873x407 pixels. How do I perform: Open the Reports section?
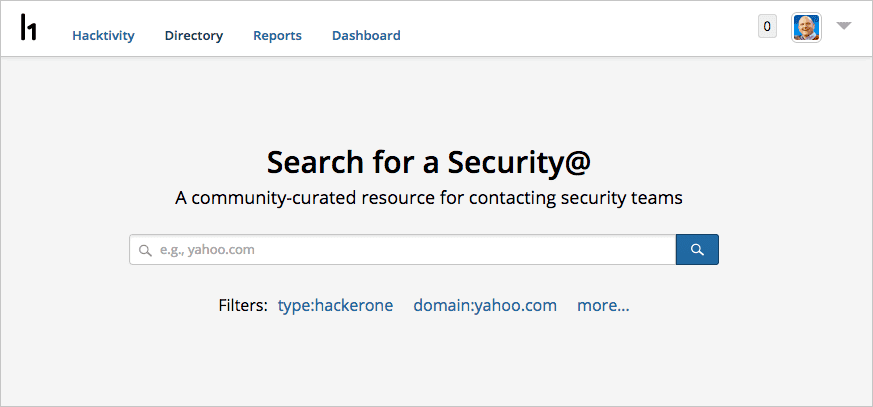[277, 36]
